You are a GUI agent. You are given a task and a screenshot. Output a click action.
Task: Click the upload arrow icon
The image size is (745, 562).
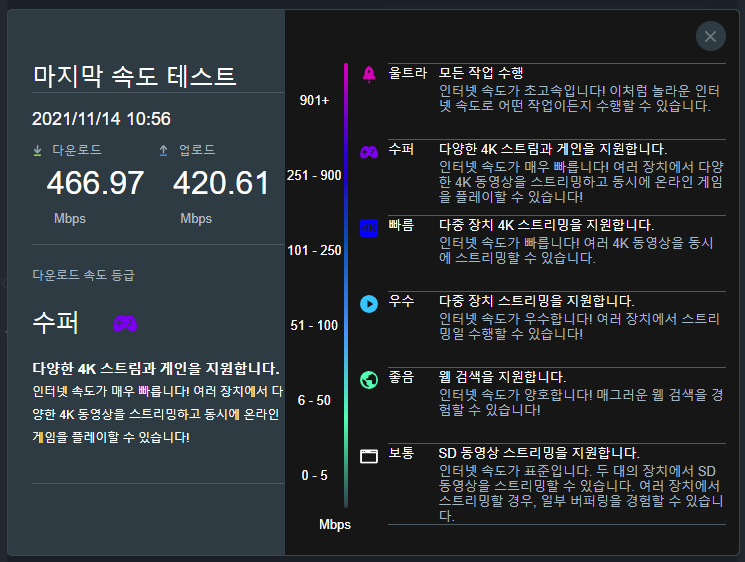[163, 151]
